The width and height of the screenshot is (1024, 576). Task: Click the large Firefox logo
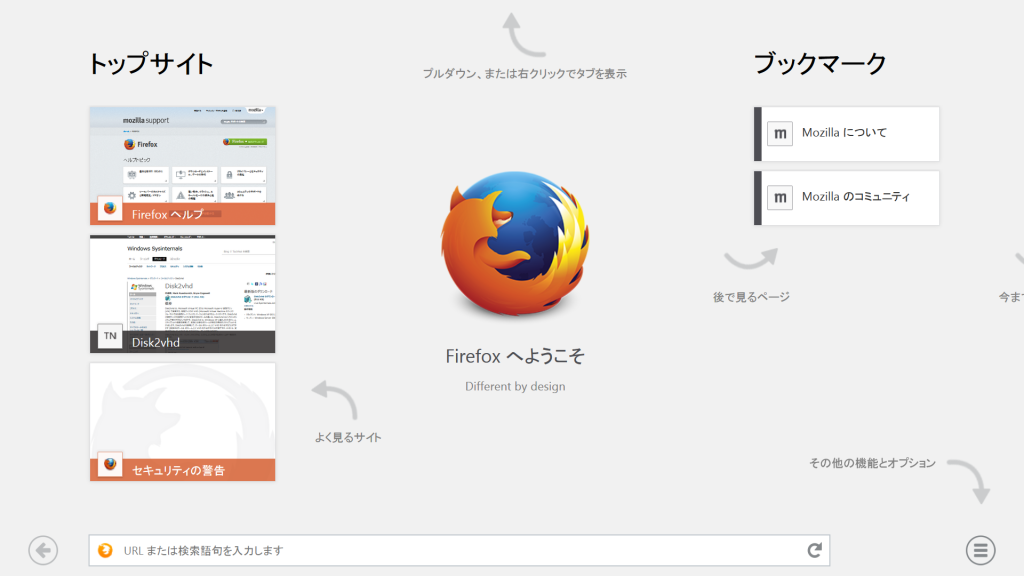pyautogui.click(x=515, y=243)
